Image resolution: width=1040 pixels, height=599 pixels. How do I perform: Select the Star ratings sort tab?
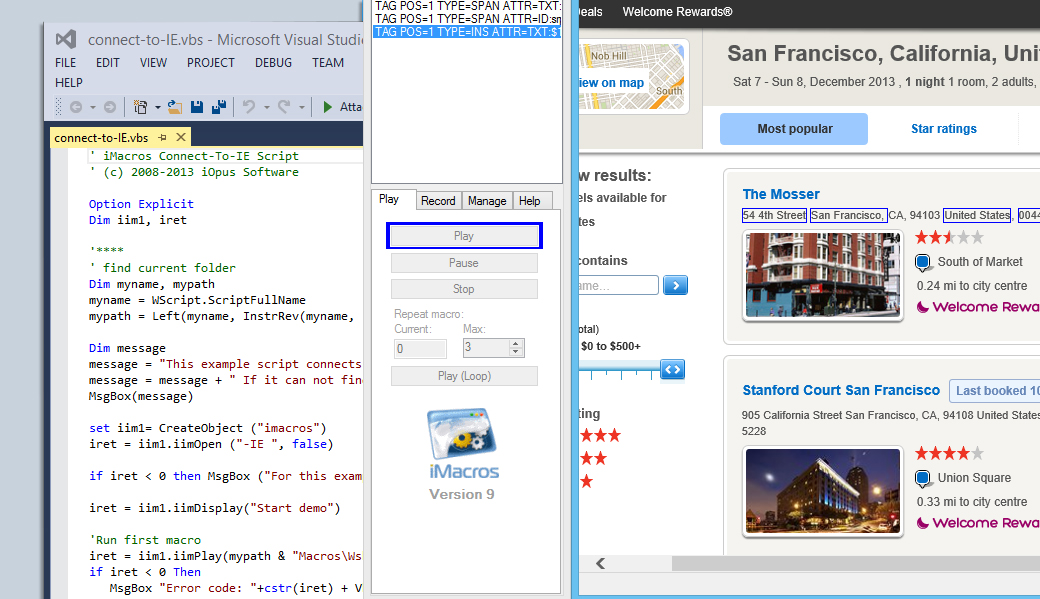coord(943,129)
